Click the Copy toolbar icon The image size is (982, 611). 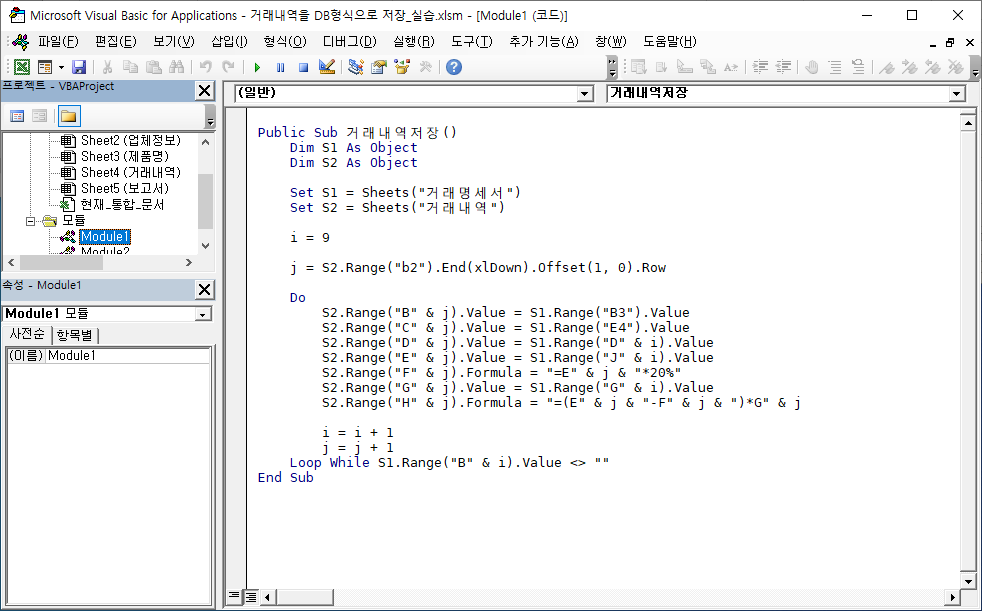tap(130, 67)
